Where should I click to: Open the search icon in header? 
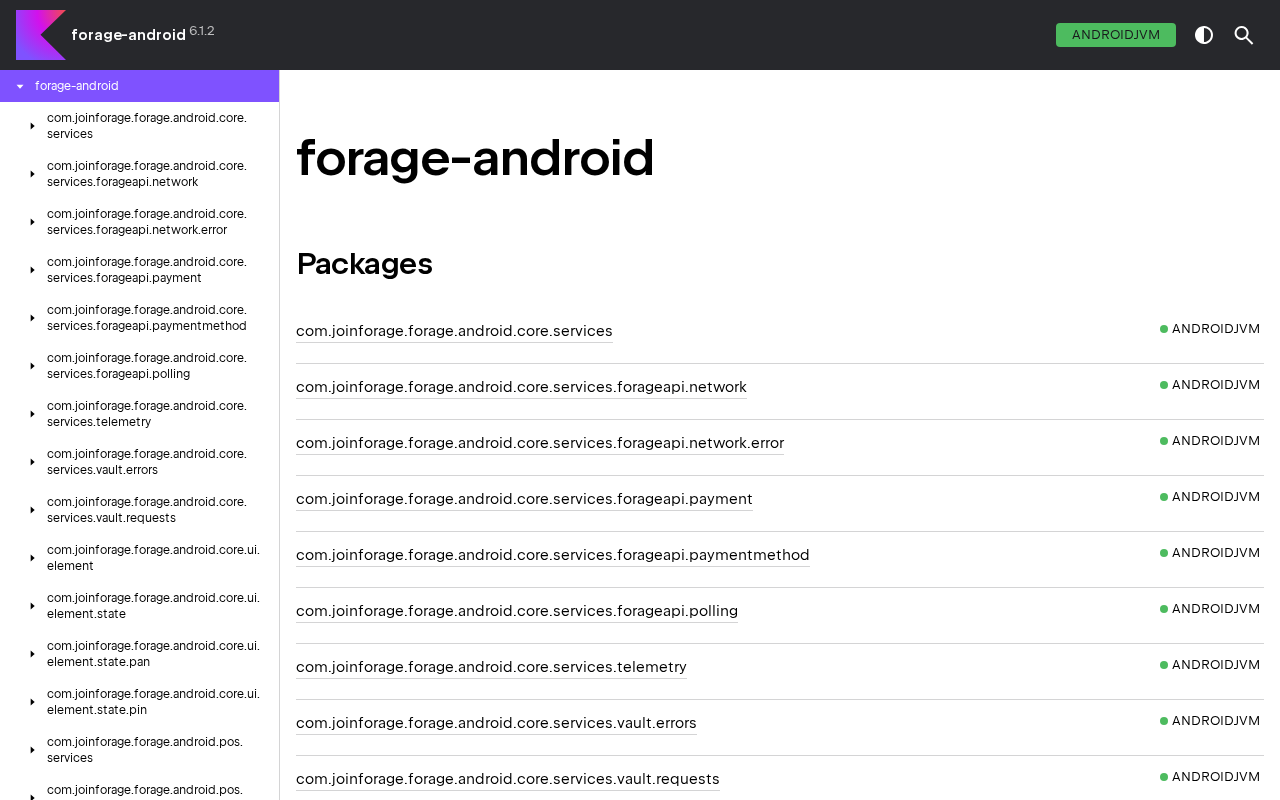coord(1244,35)
